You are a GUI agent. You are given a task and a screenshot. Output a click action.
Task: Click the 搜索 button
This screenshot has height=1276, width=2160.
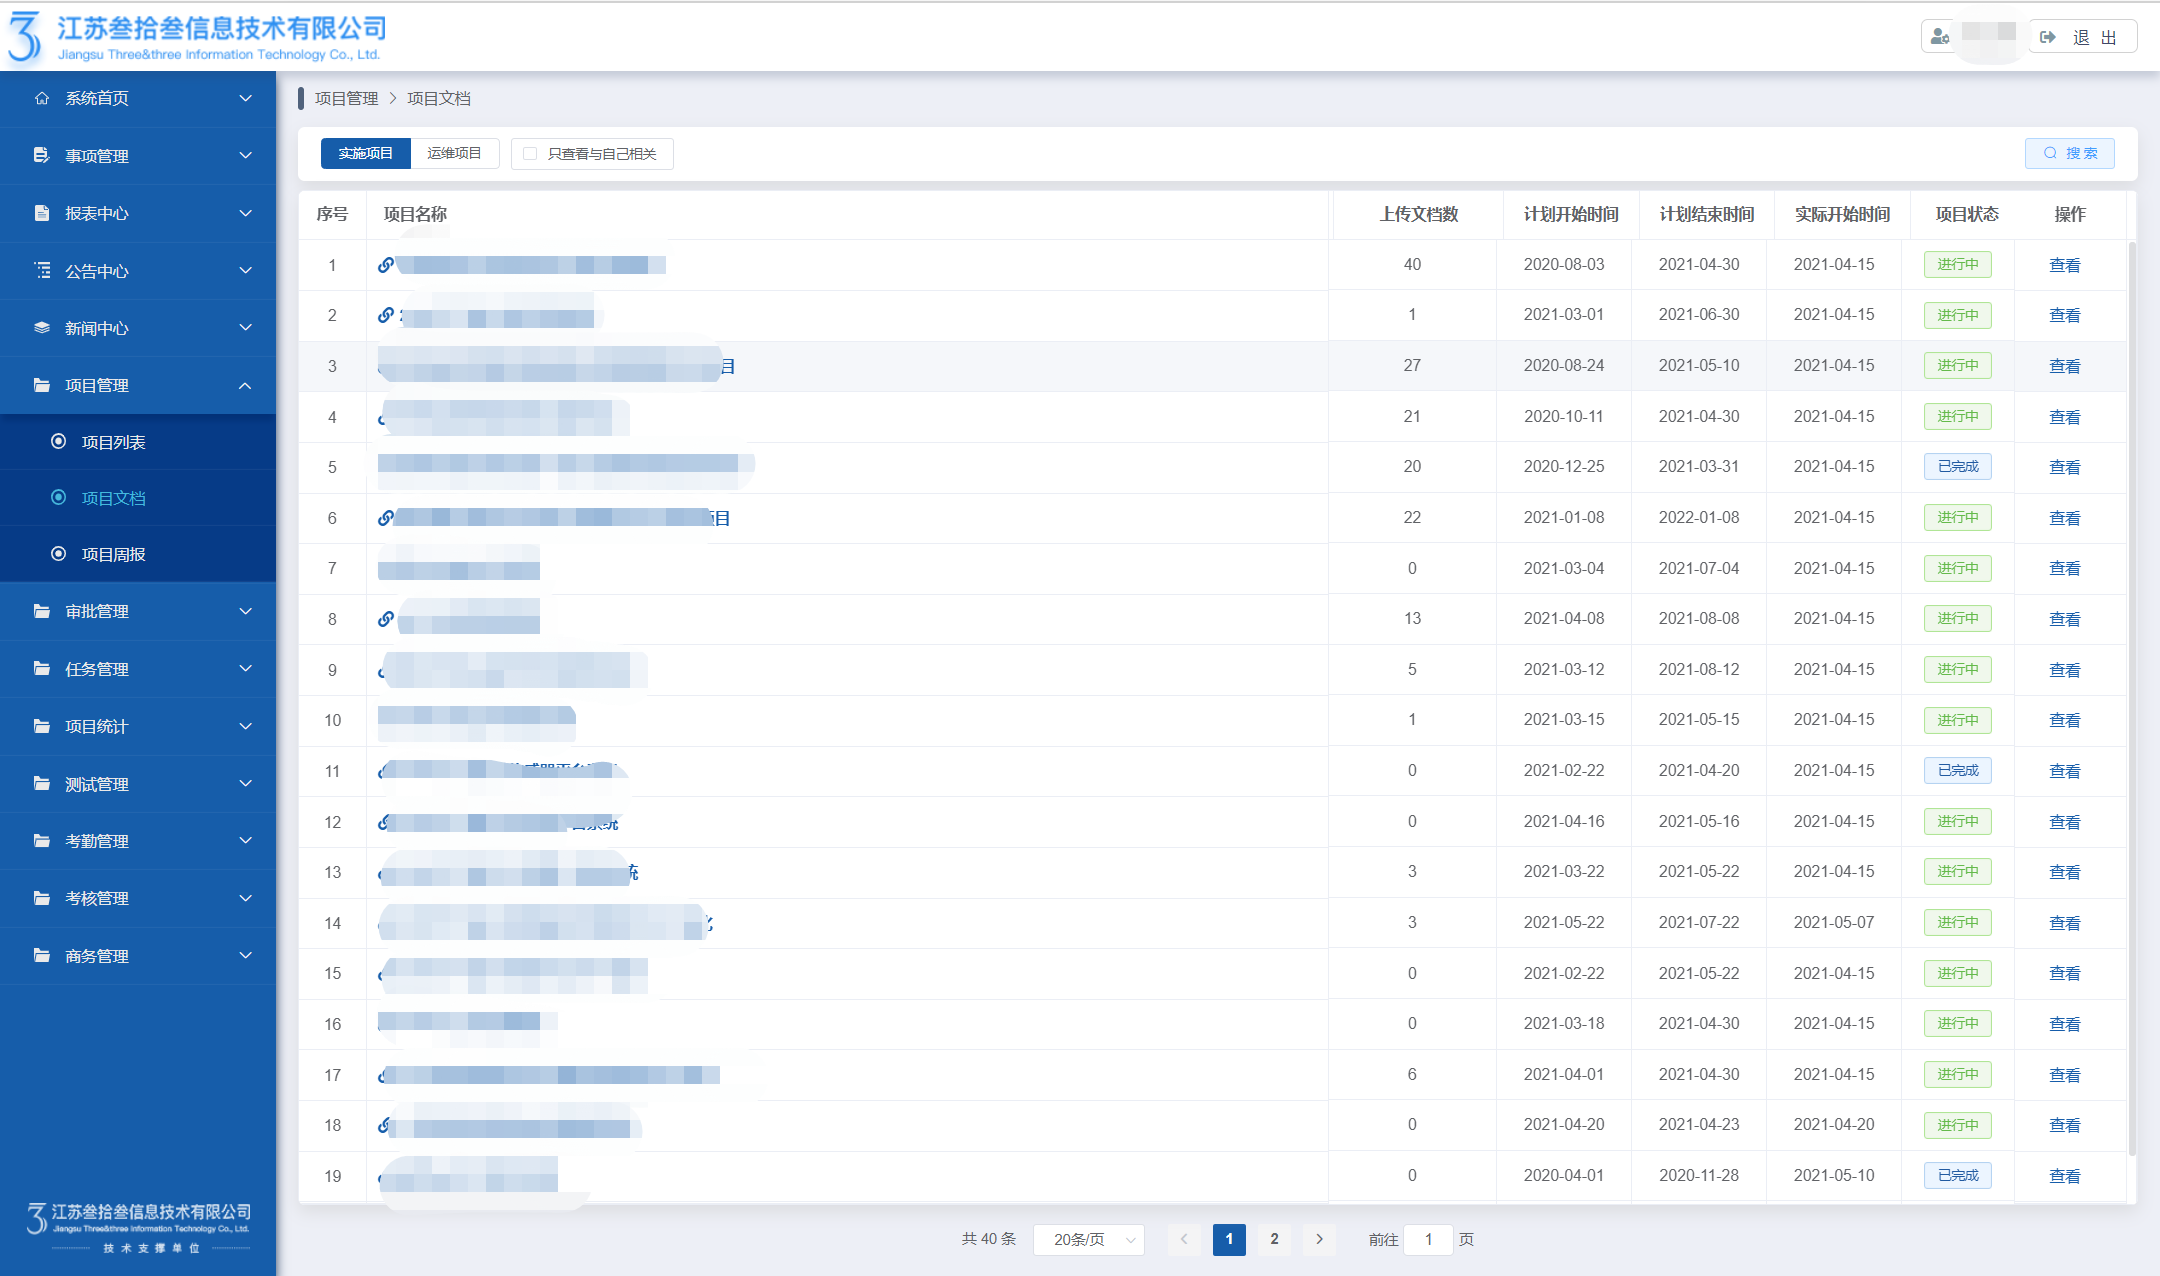point(2069,153)
